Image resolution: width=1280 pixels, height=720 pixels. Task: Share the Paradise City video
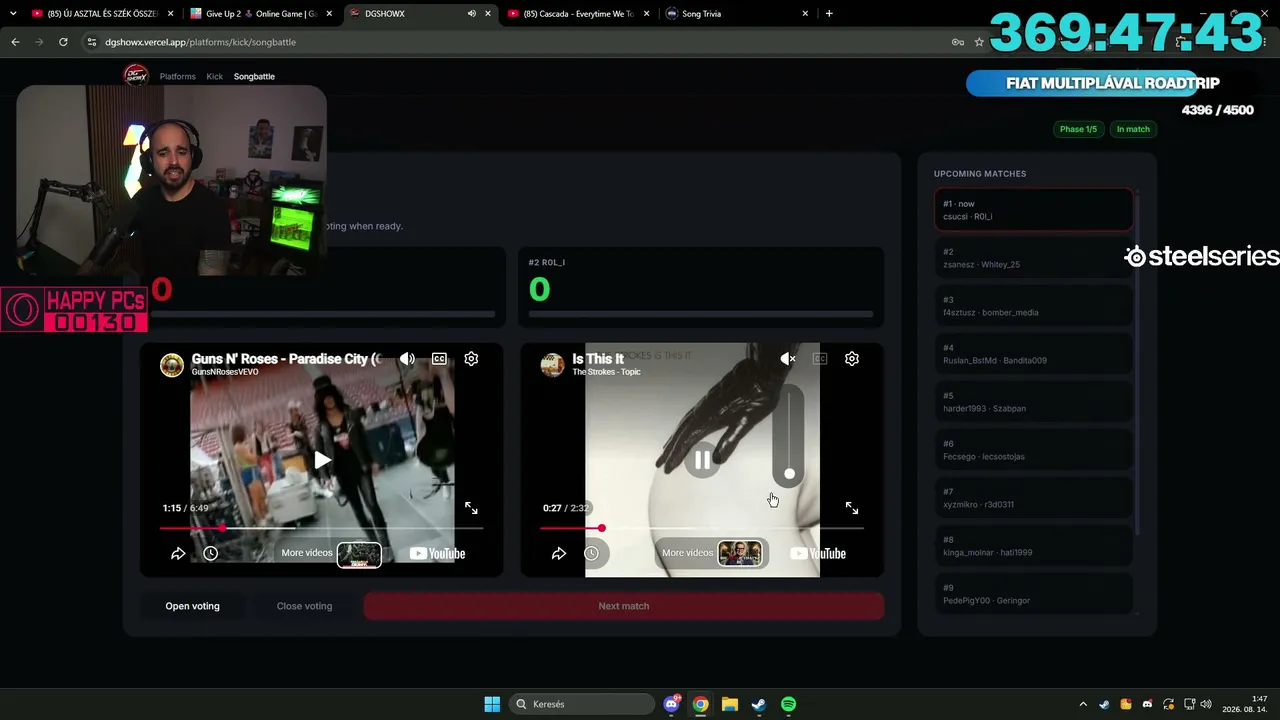tap(178, 553)
